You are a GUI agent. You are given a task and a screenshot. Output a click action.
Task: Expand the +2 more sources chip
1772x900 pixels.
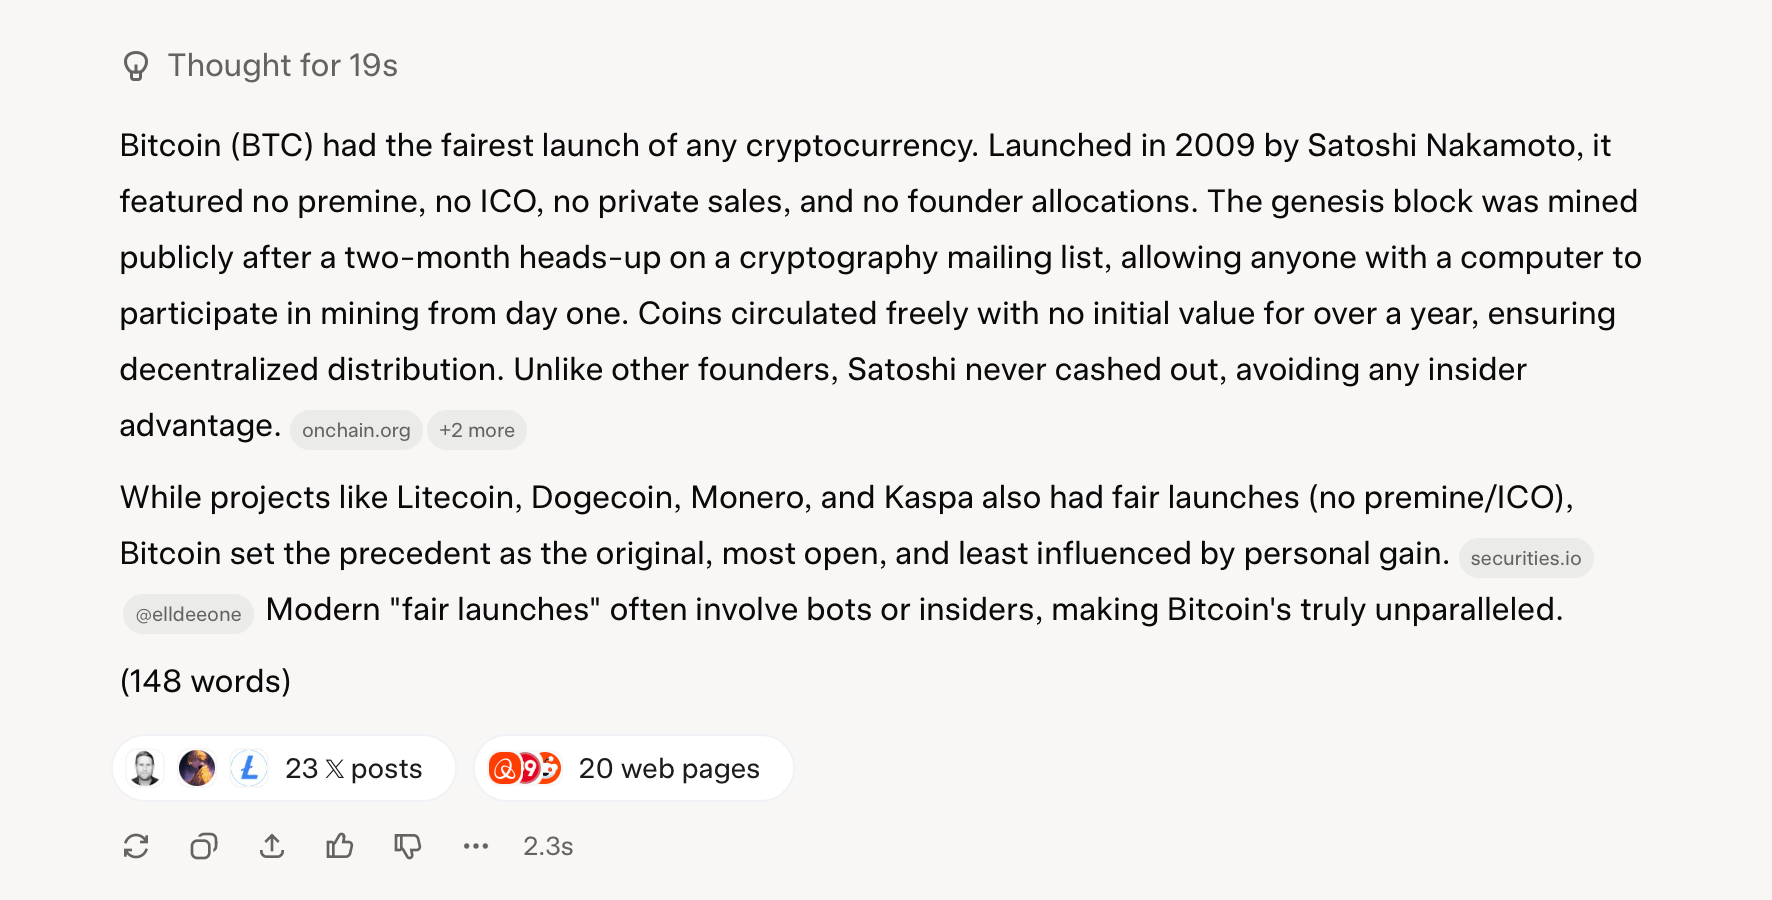click(477, 431)
